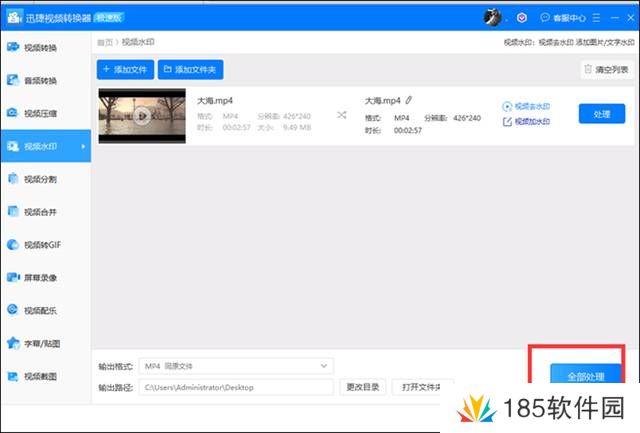Select the 视频水印 tab in sidebar
The height and width of the screenshot is (433, 640).
point(41,147)
